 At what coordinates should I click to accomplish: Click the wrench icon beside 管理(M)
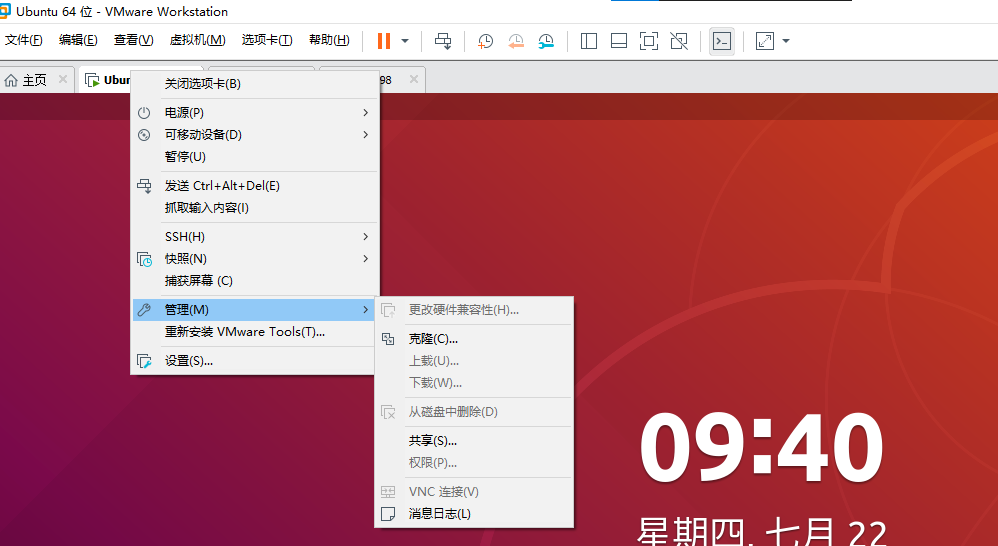(144, 310)
